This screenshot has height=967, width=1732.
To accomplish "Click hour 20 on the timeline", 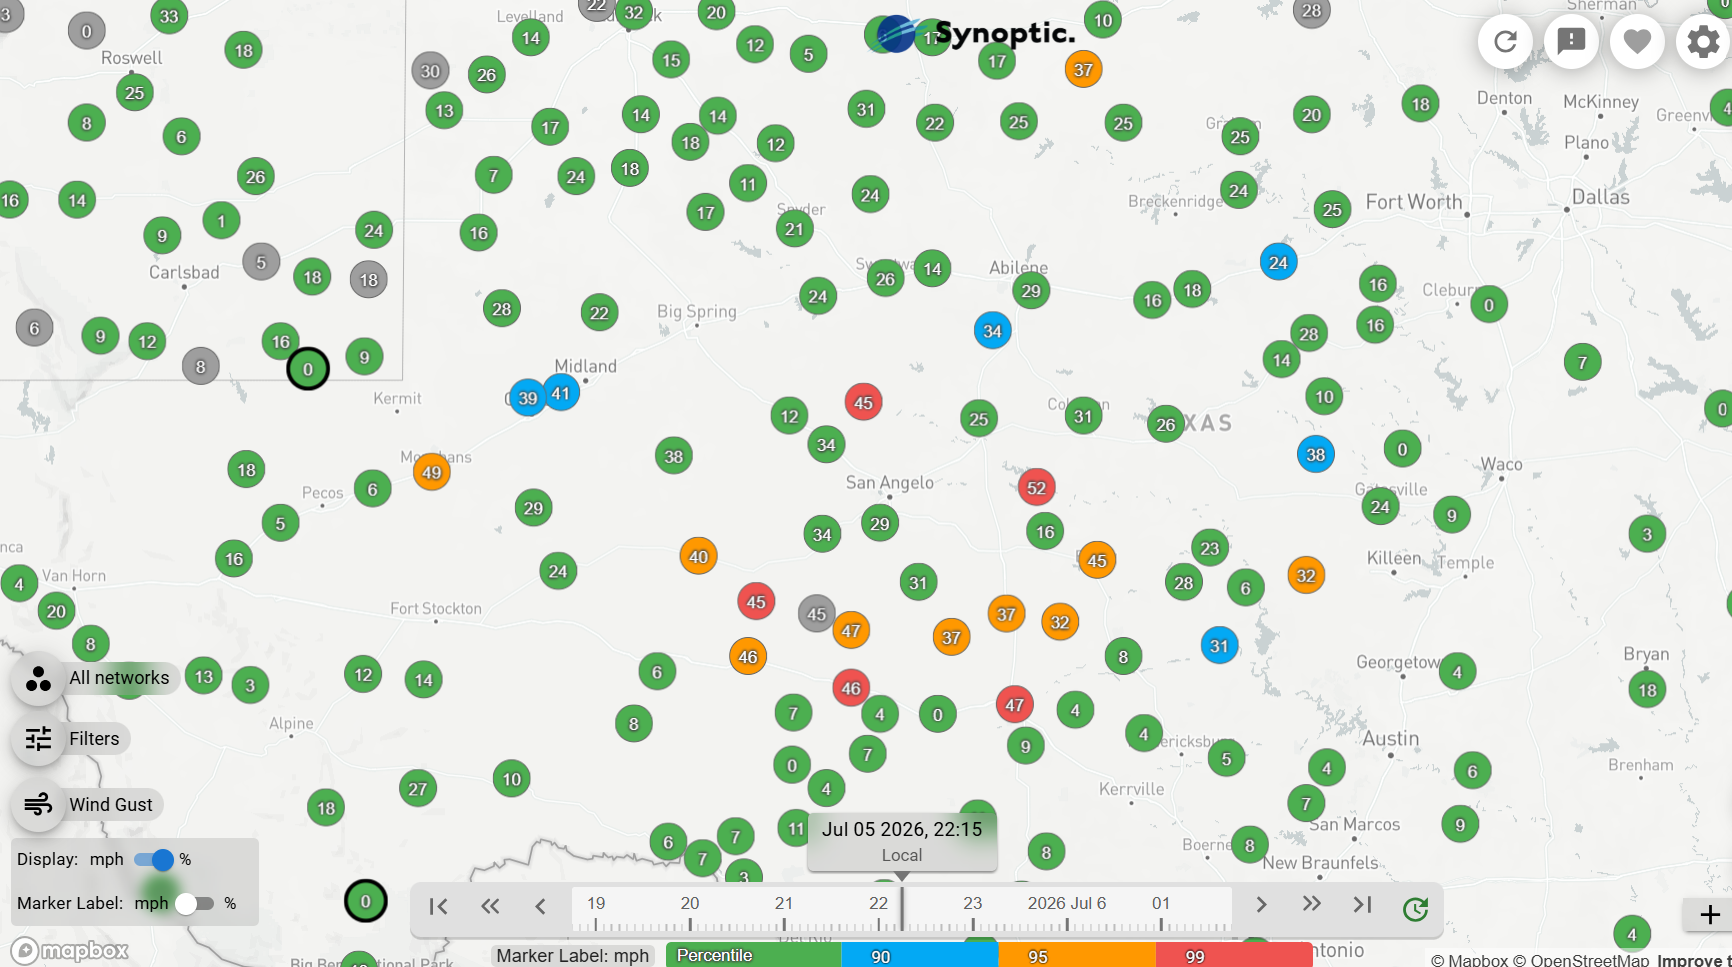I will pyautogui.click(x=690, y=904).
